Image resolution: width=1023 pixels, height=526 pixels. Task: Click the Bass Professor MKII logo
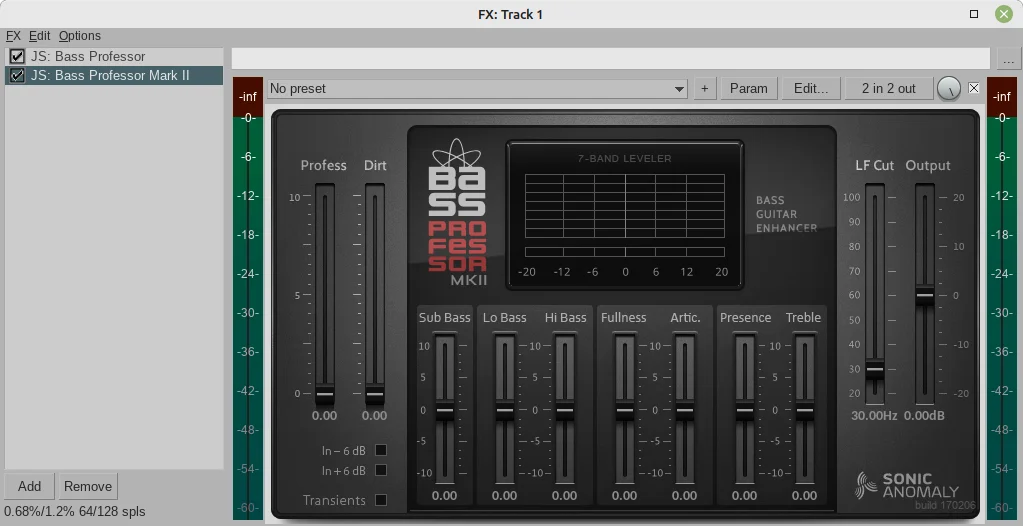pyautogui.click(x=457, y=213)
